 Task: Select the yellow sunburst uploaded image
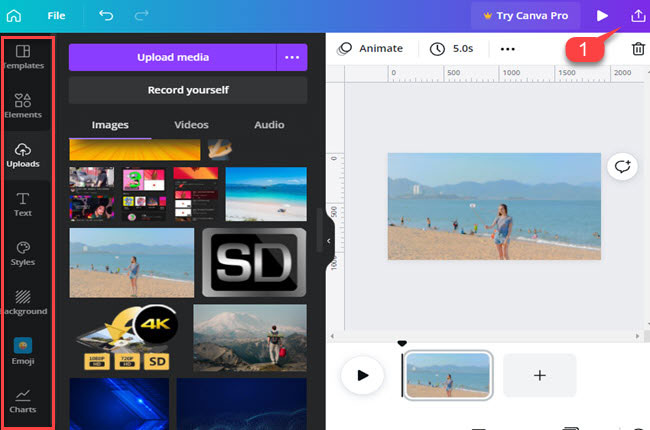[135, 150]
